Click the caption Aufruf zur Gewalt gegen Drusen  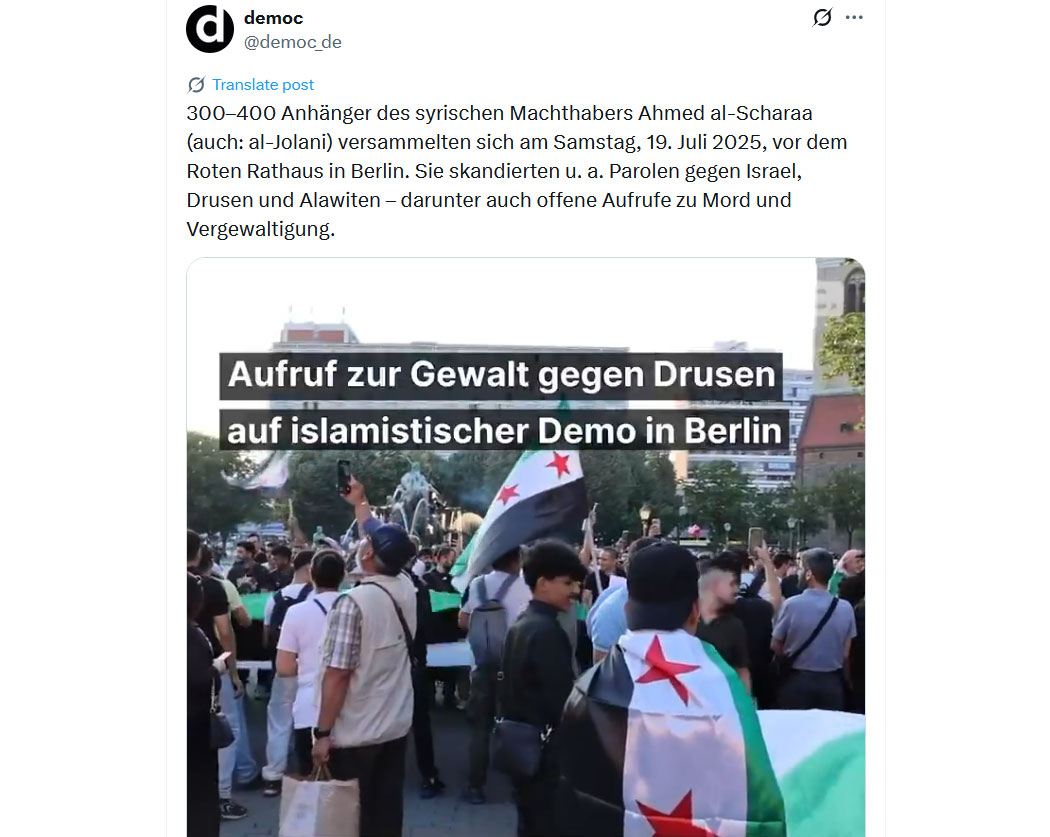point(501,376)
